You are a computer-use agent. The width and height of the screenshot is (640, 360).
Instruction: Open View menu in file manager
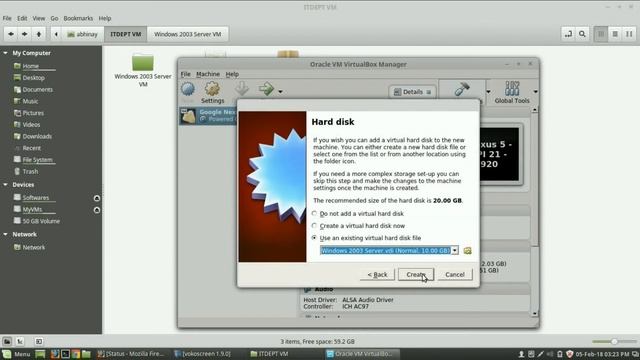pos(39,18)
